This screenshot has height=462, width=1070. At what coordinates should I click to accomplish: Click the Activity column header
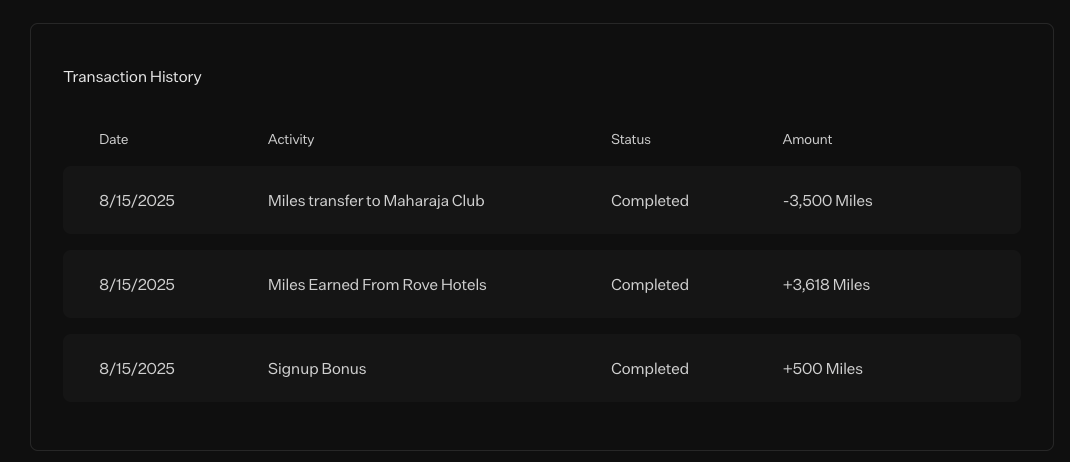291,140
